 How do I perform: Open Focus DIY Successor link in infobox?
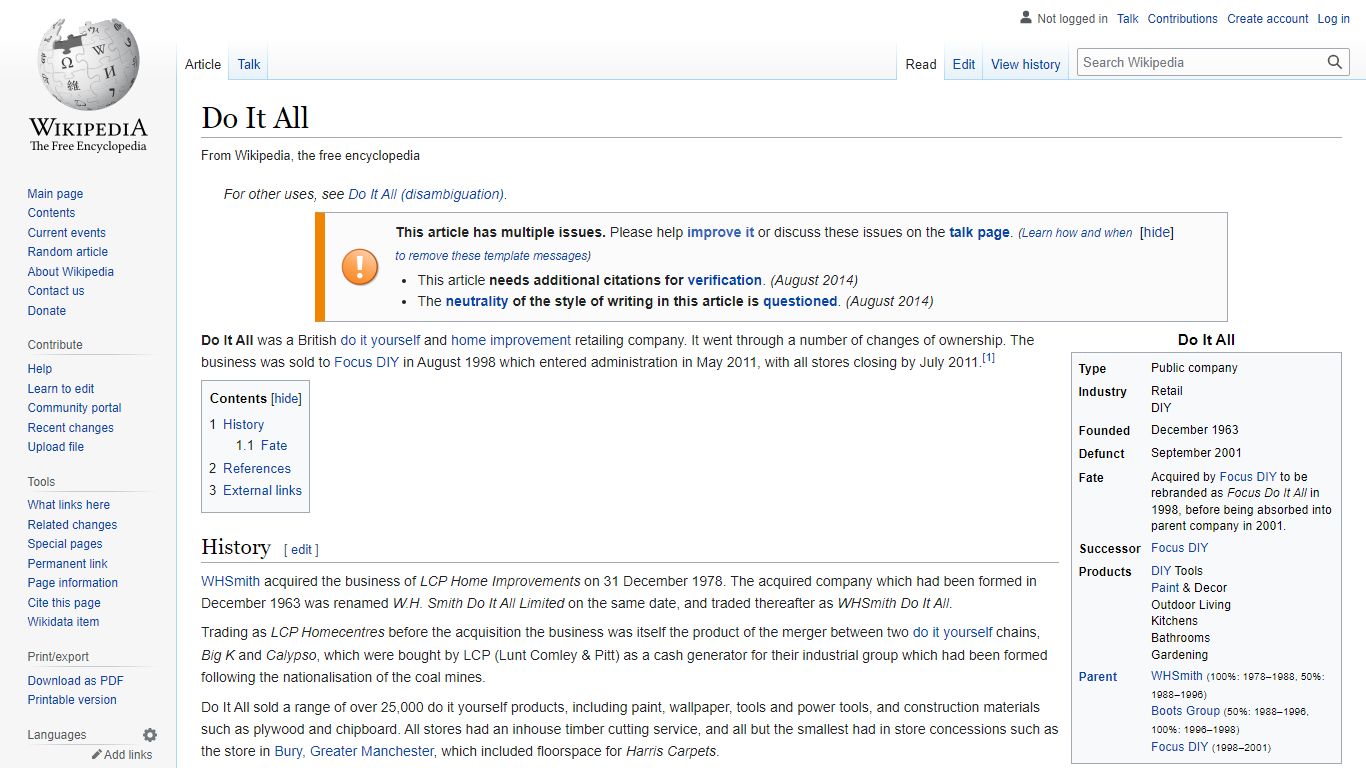pyautogui.click(x=1179, y=548)
